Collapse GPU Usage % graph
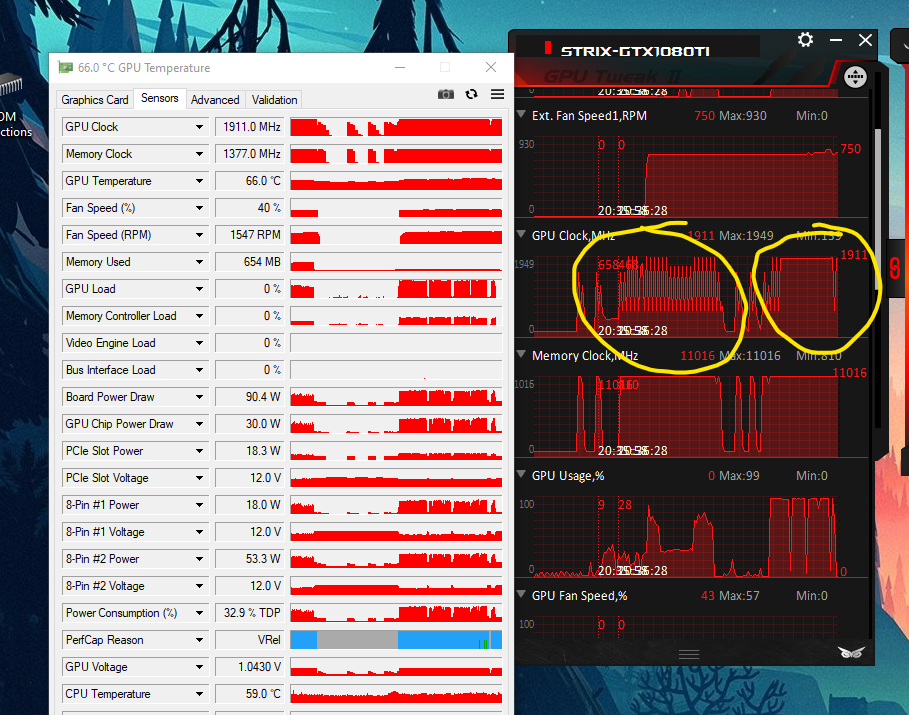The image size is (909, 715). click(x=521, y=474)
